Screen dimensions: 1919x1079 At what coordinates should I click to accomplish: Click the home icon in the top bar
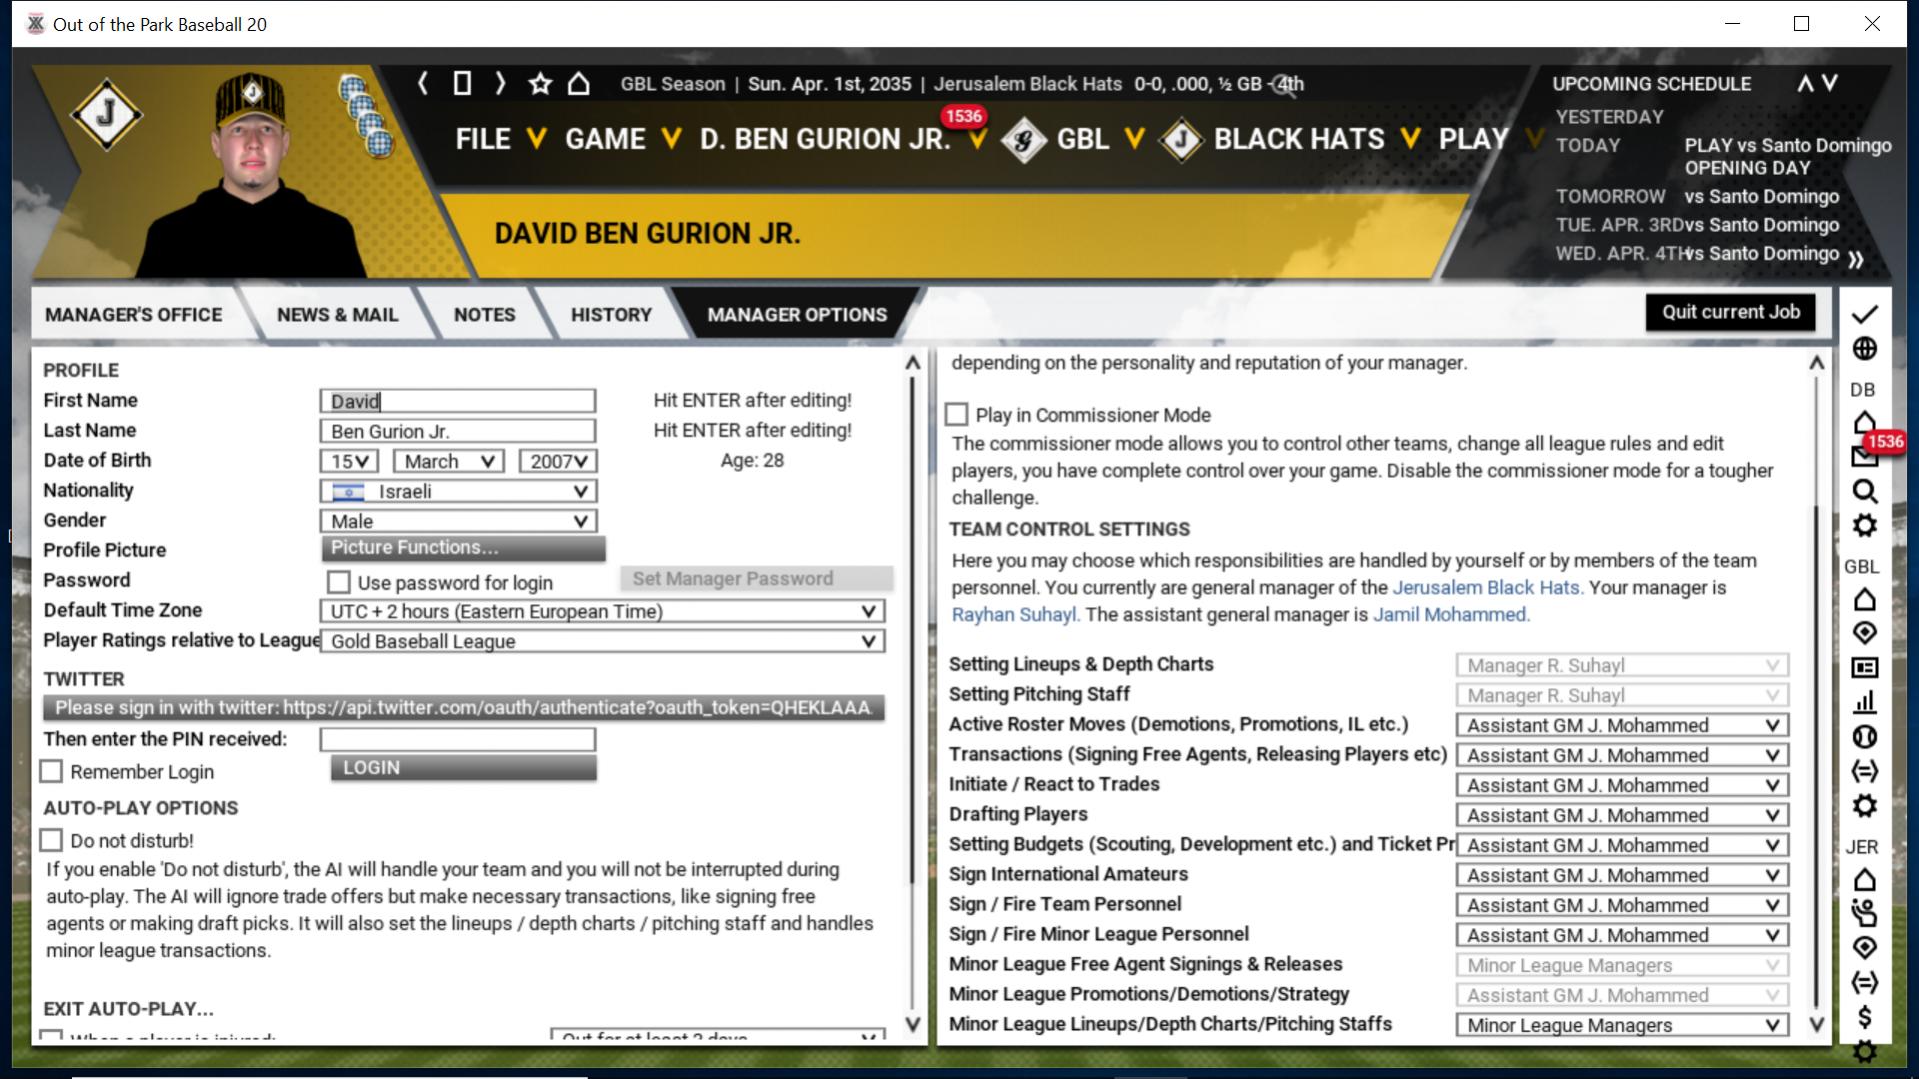pos(578,83)
